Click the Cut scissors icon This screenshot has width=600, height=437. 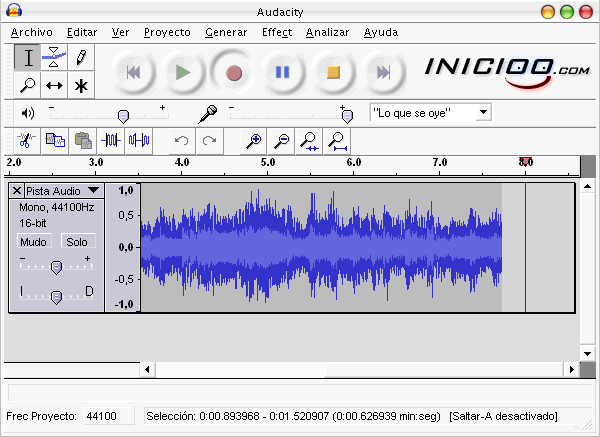point(26,141)
